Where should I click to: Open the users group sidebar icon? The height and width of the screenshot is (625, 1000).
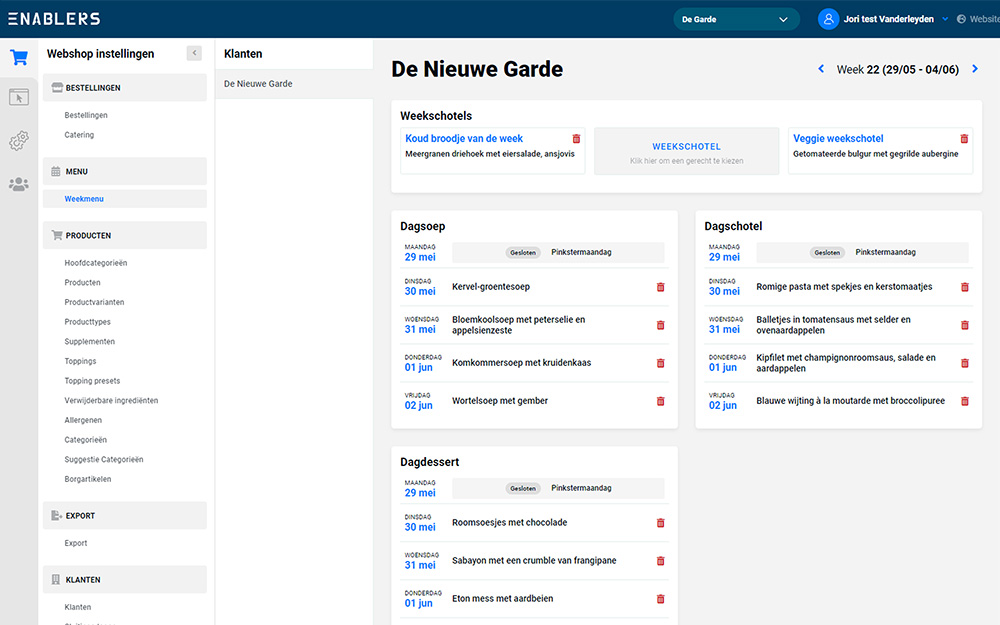pyautogui.click(x=19, y=184)
